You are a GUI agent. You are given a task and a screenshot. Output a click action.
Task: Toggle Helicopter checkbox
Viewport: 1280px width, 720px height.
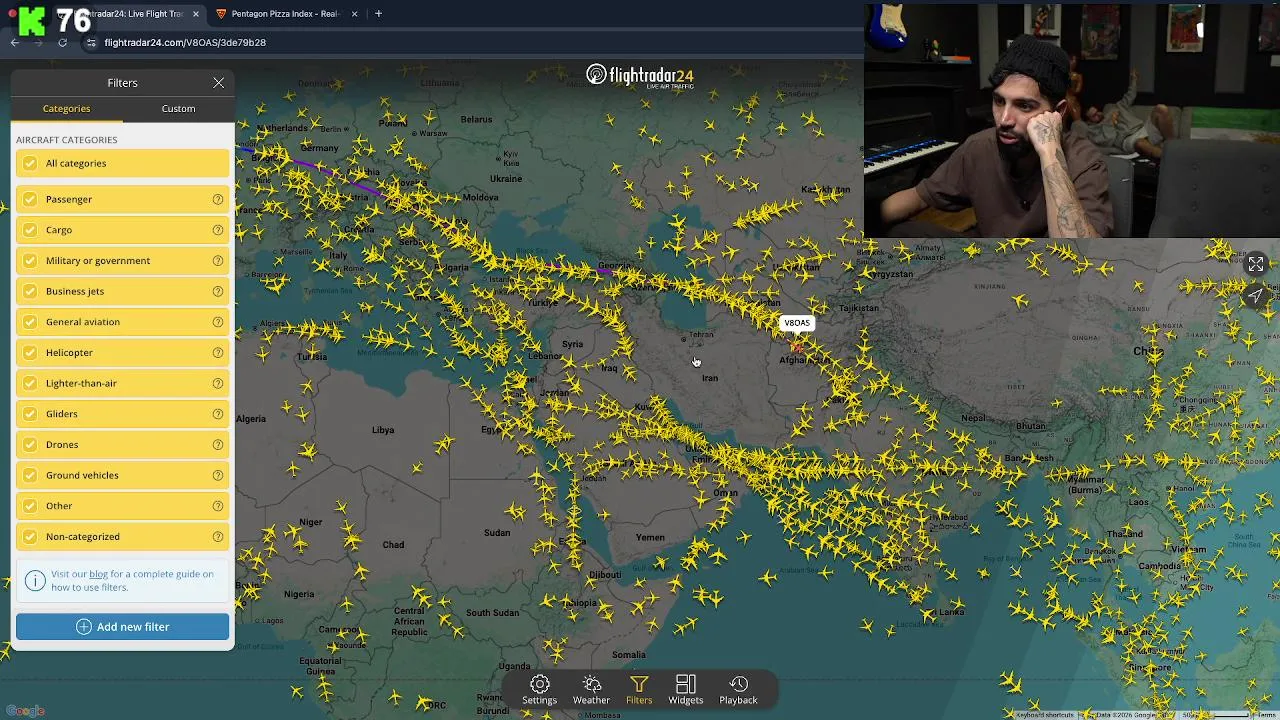30,353
